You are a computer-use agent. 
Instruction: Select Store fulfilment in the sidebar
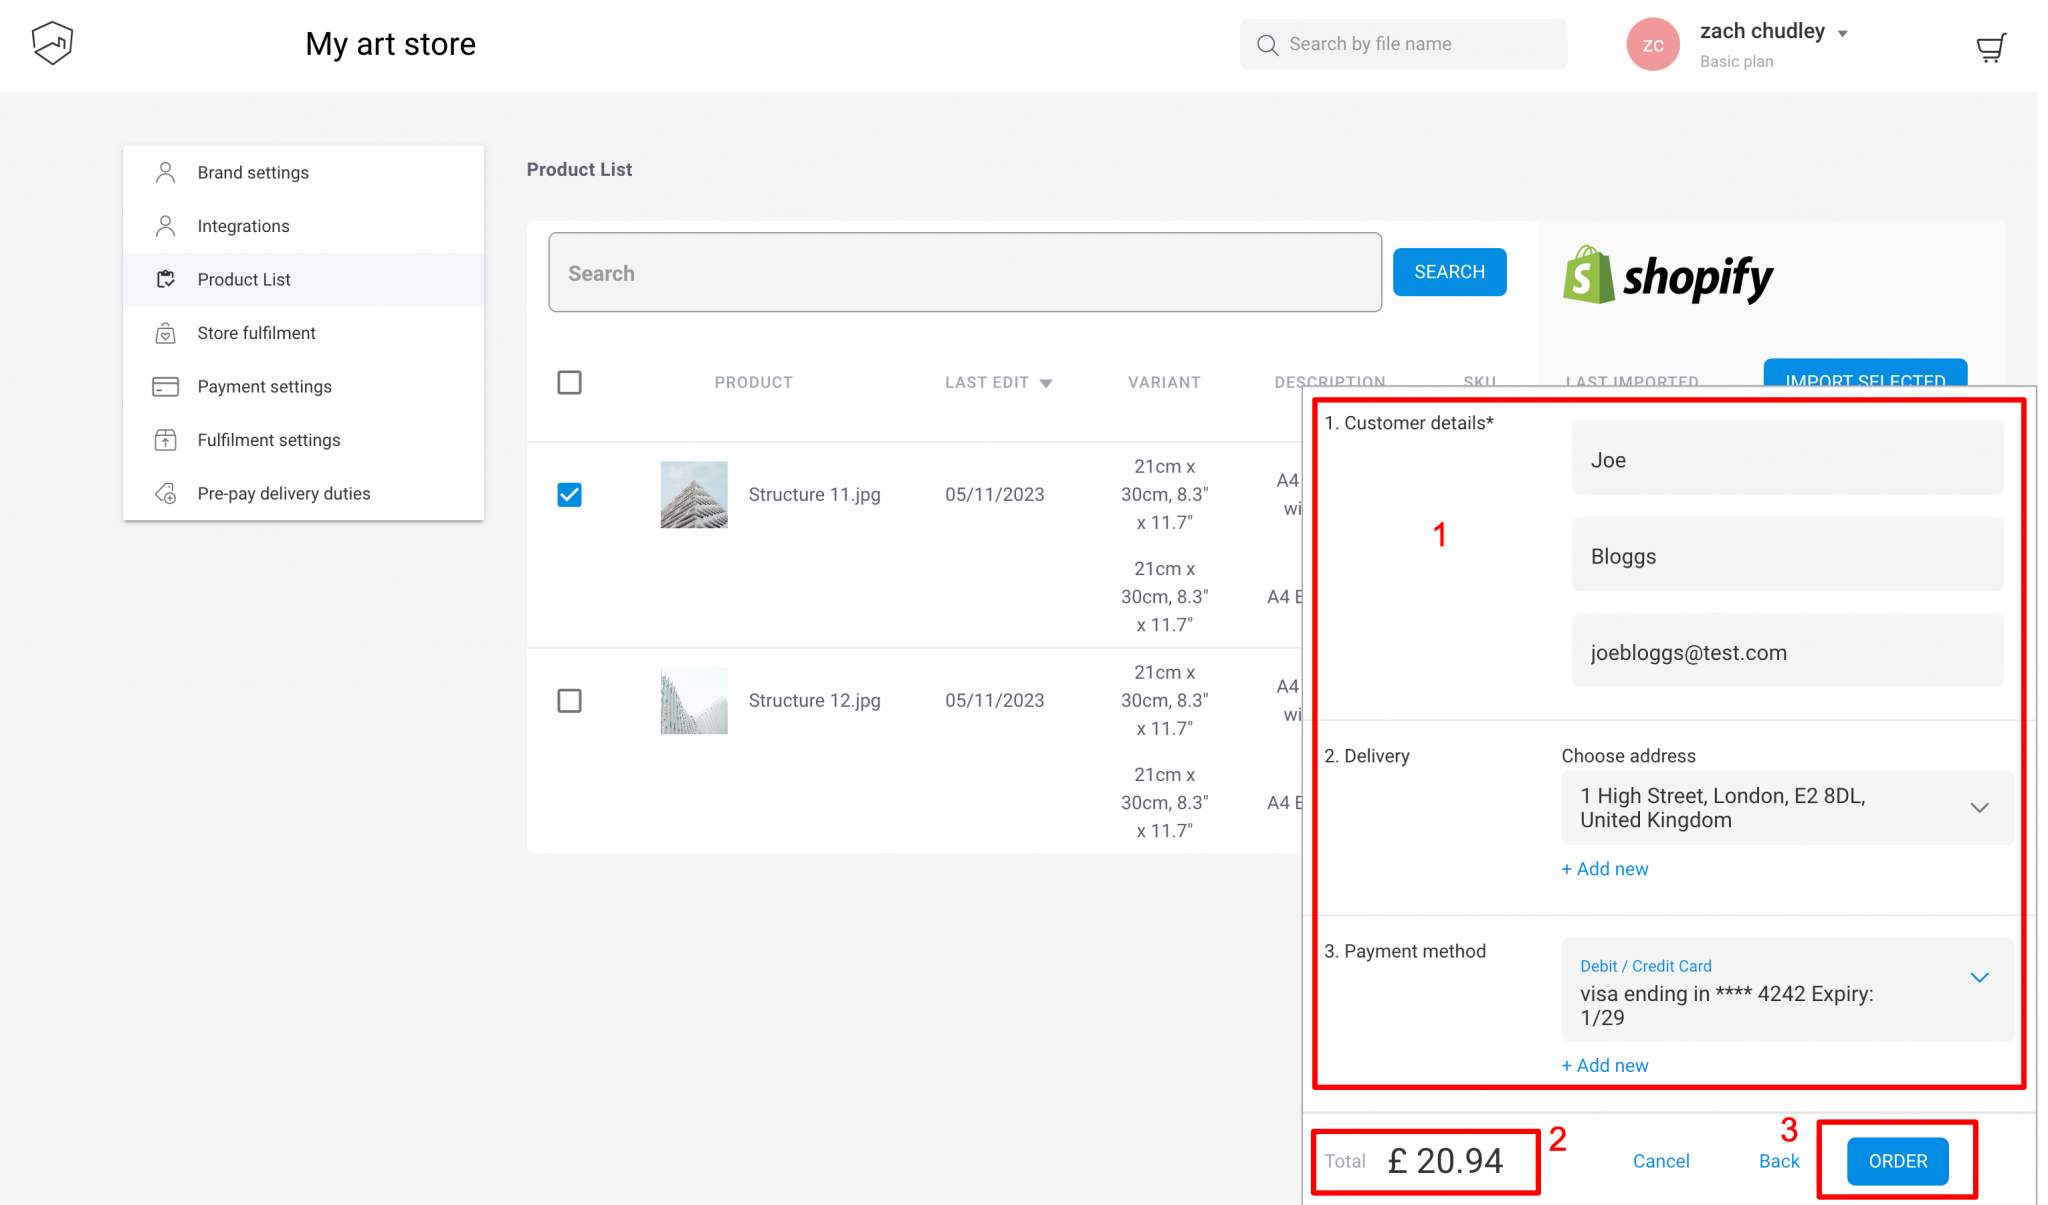[256, 333]
